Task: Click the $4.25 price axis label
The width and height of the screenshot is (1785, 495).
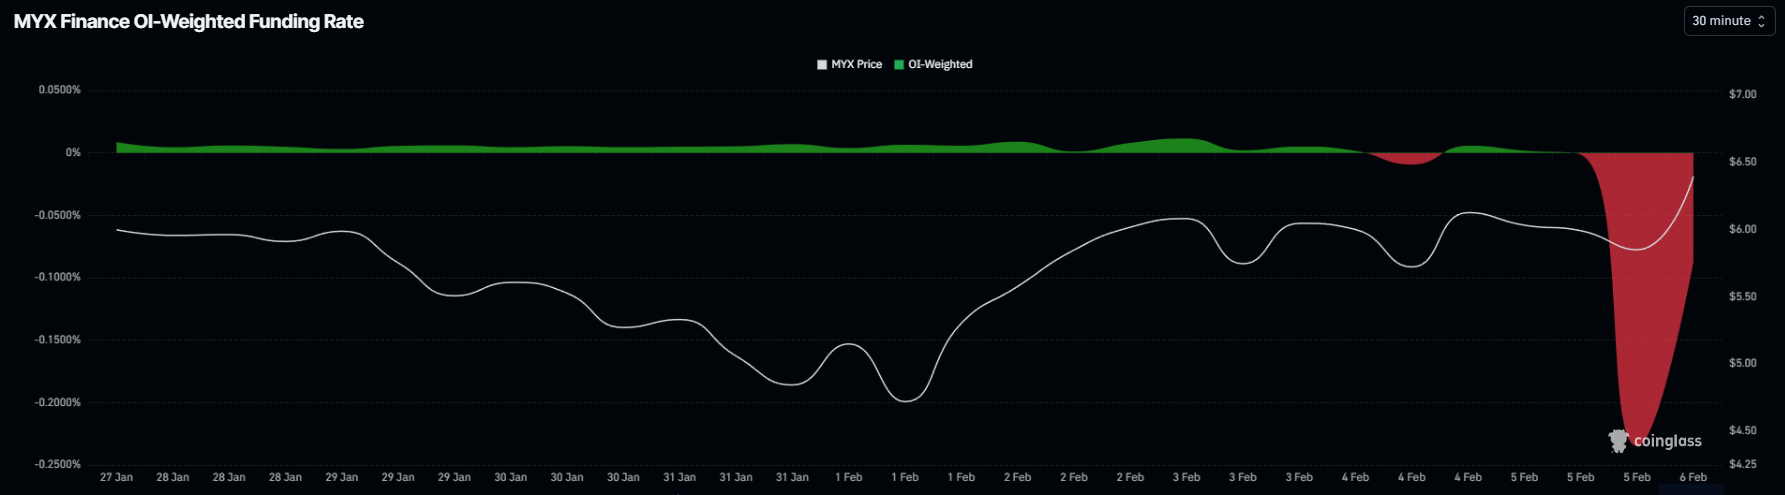Action: [1742, 463]
